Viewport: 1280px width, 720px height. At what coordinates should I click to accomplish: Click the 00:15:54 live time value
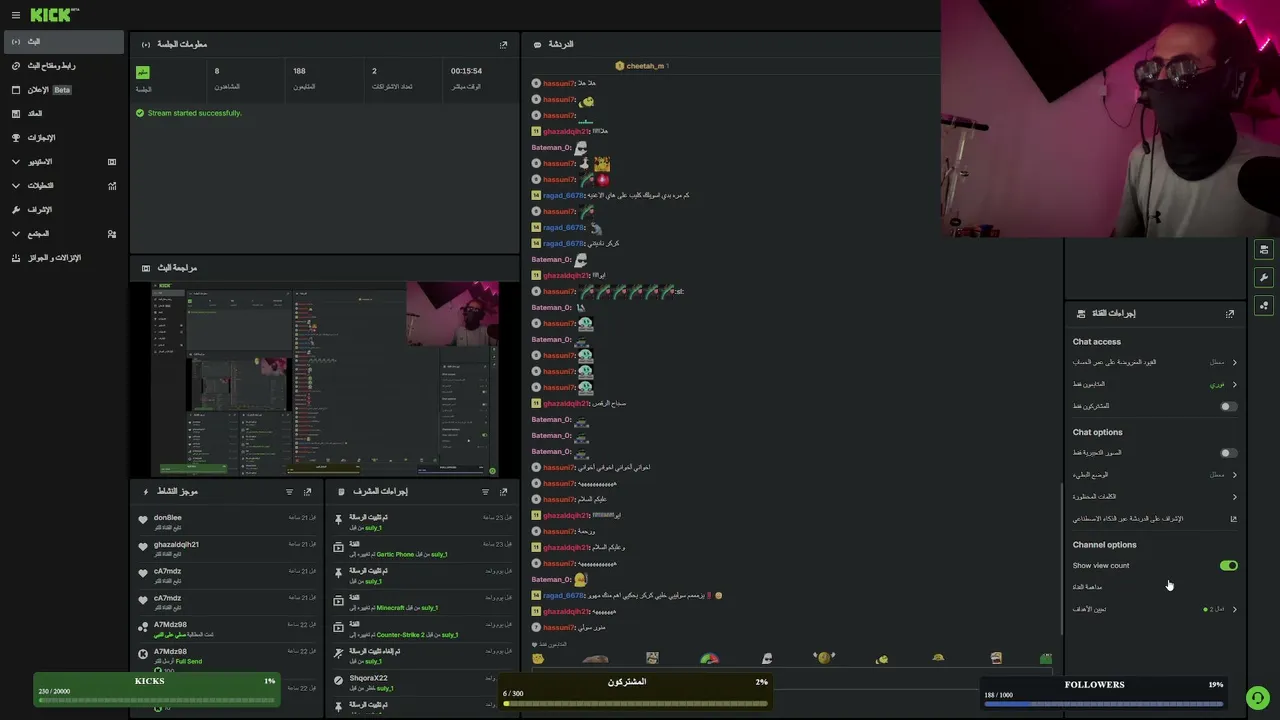pyautogui.click(x=466, y=71)
